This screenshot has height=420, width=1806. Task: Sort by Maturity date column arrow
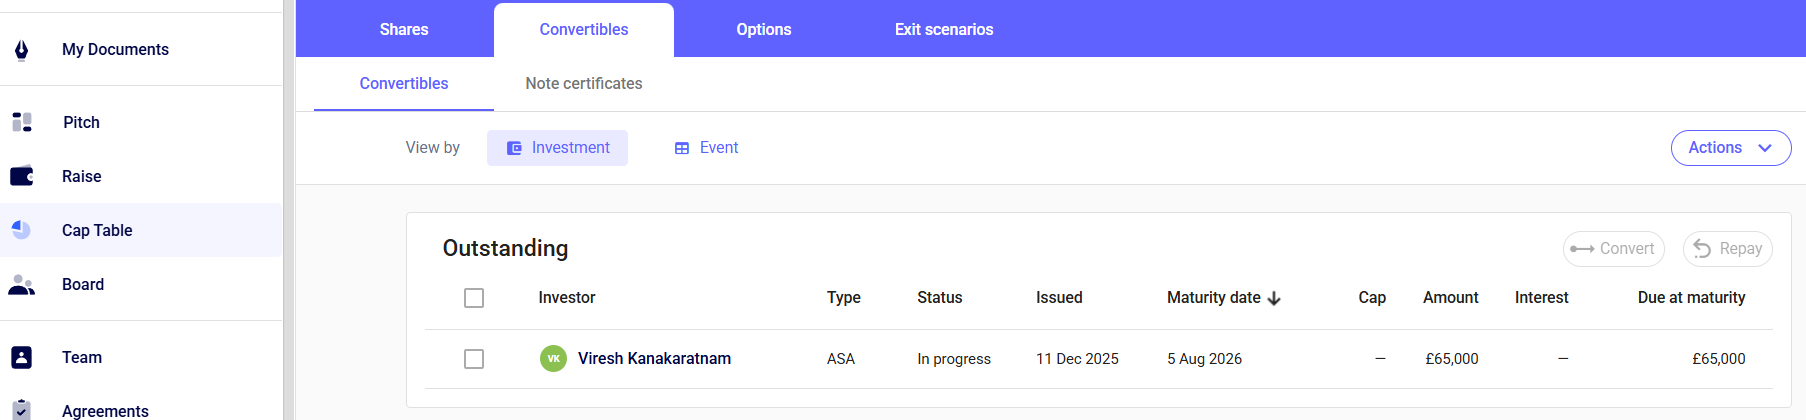1274,298
